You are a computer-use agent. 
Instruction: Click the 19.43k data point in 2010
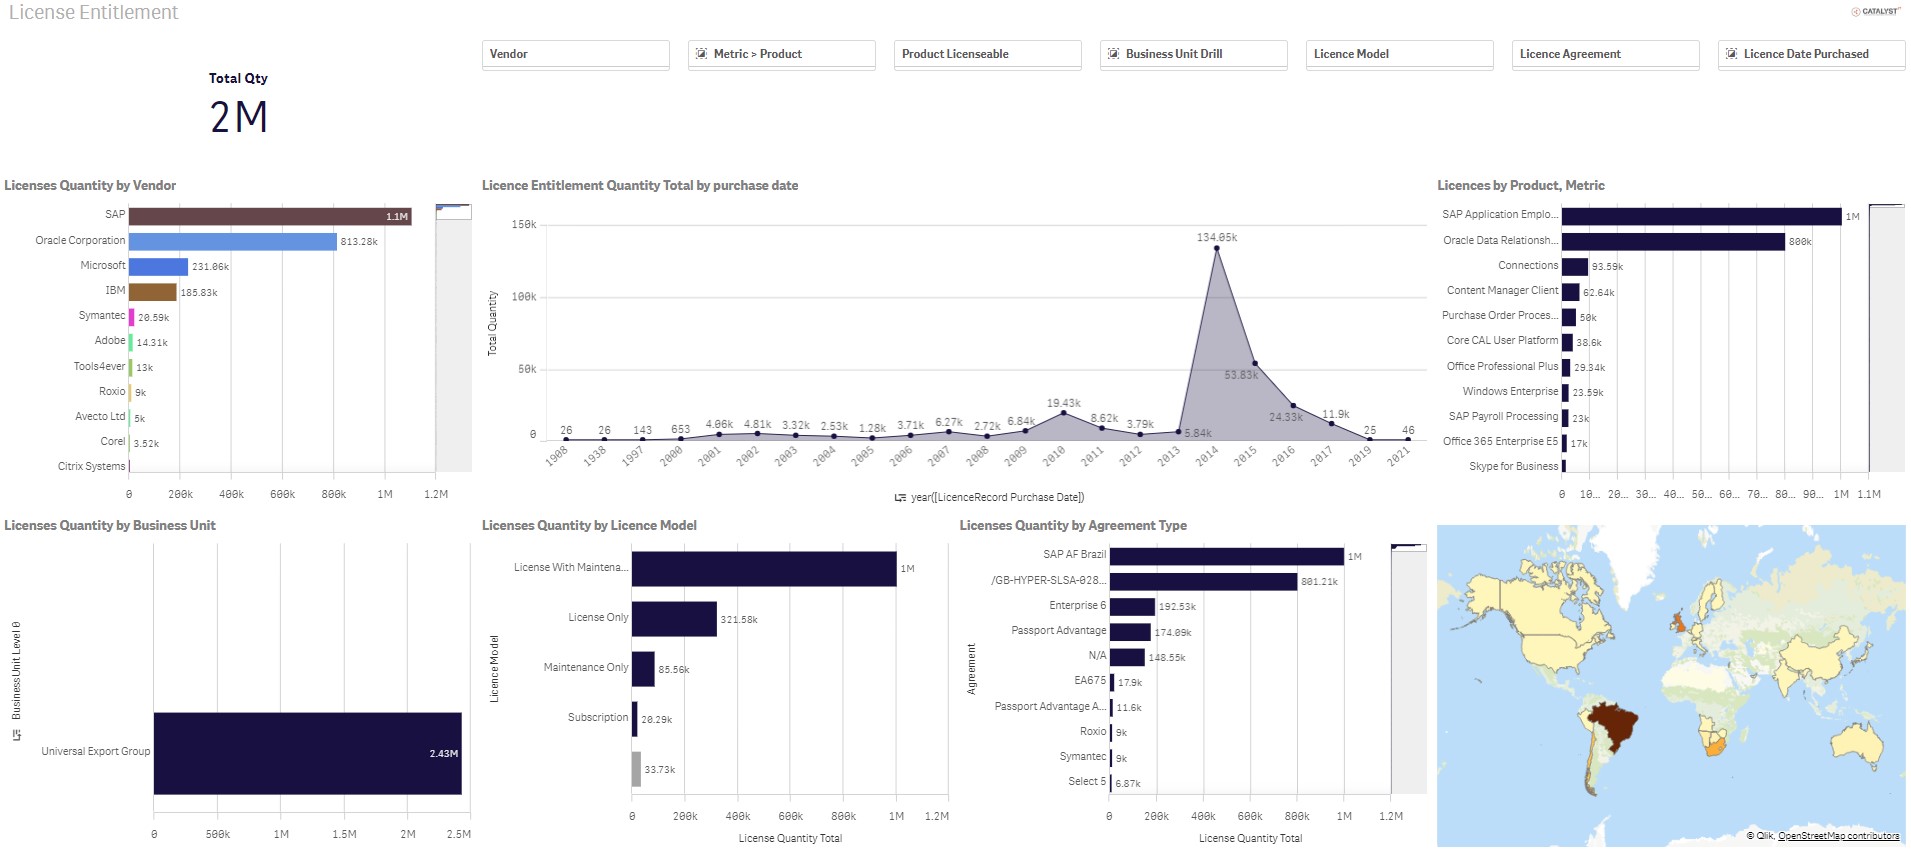tap(1063, 412)
